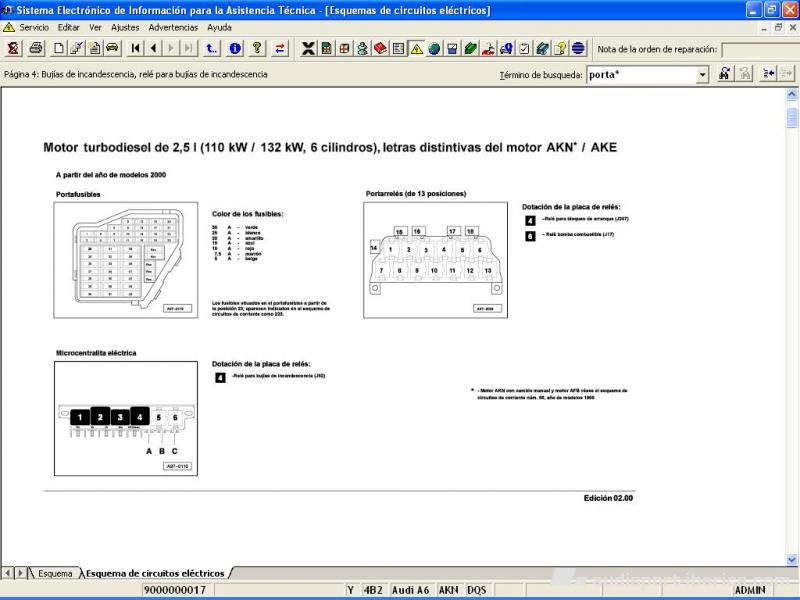
Task: Click the vertical scrollbar down arrow
Action: pos(792,560)
